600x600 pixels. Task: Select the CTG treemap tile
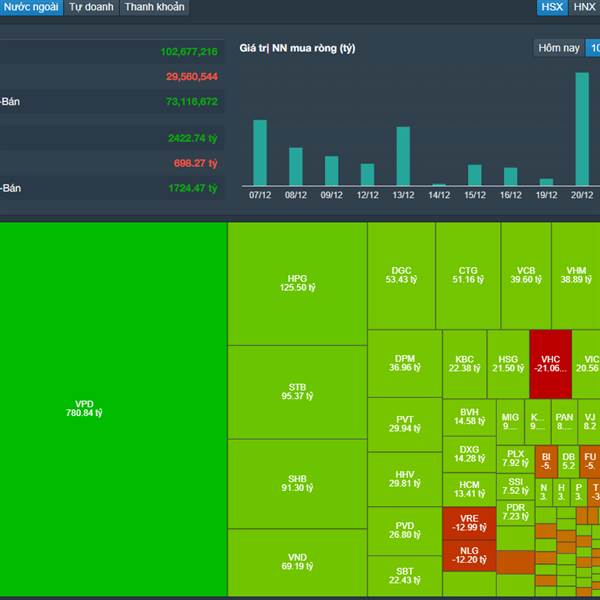tap(468, 276)
